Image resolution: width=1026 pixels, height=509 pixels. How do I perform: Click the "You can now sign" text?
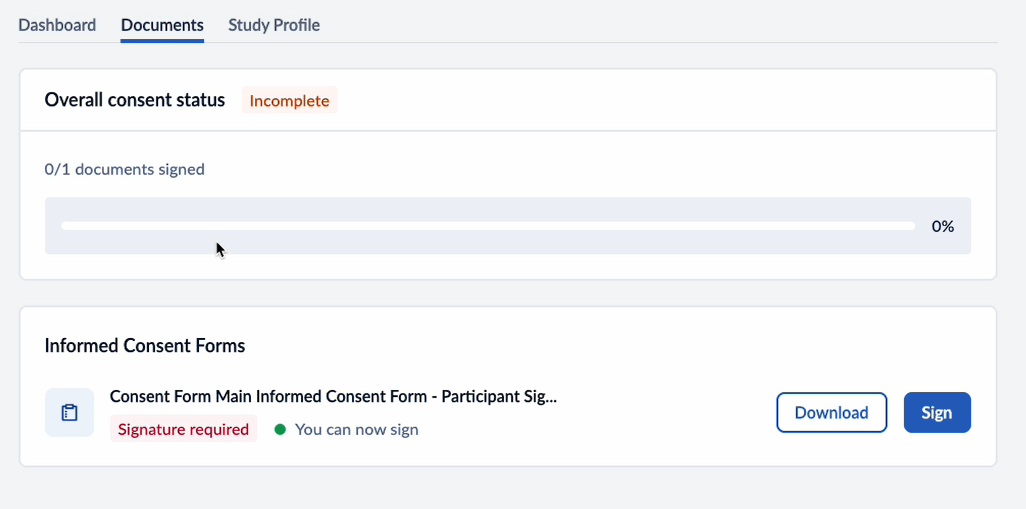point(356,430)
